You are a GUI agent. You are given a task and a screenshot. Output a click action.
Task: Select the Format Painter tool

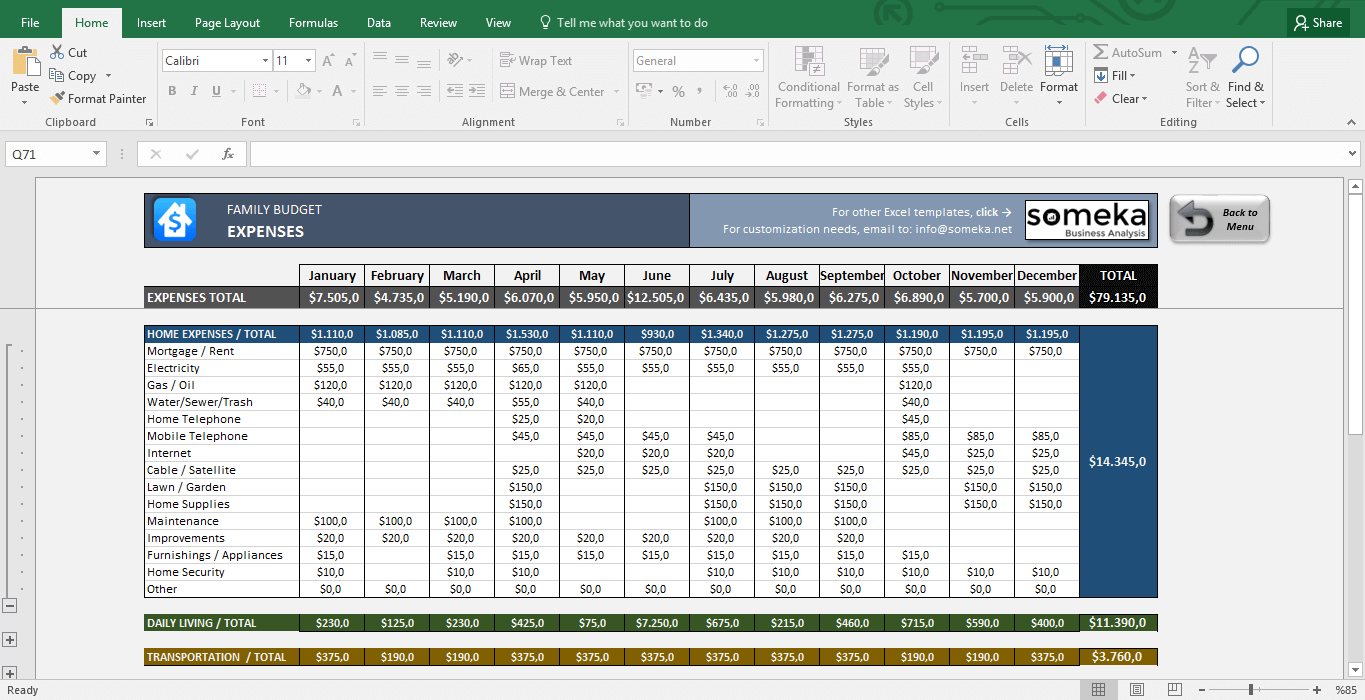click(98, 99)
